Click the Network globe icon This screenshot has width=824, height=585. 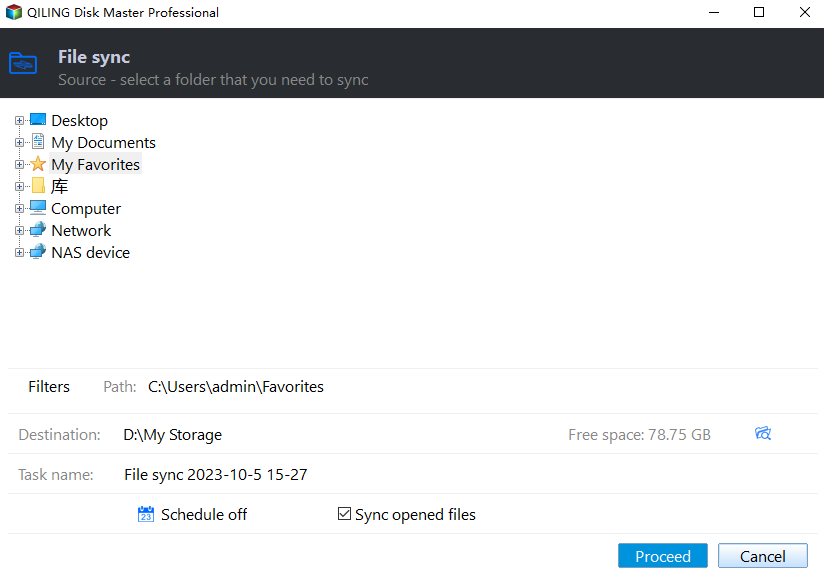coord(38,230)
